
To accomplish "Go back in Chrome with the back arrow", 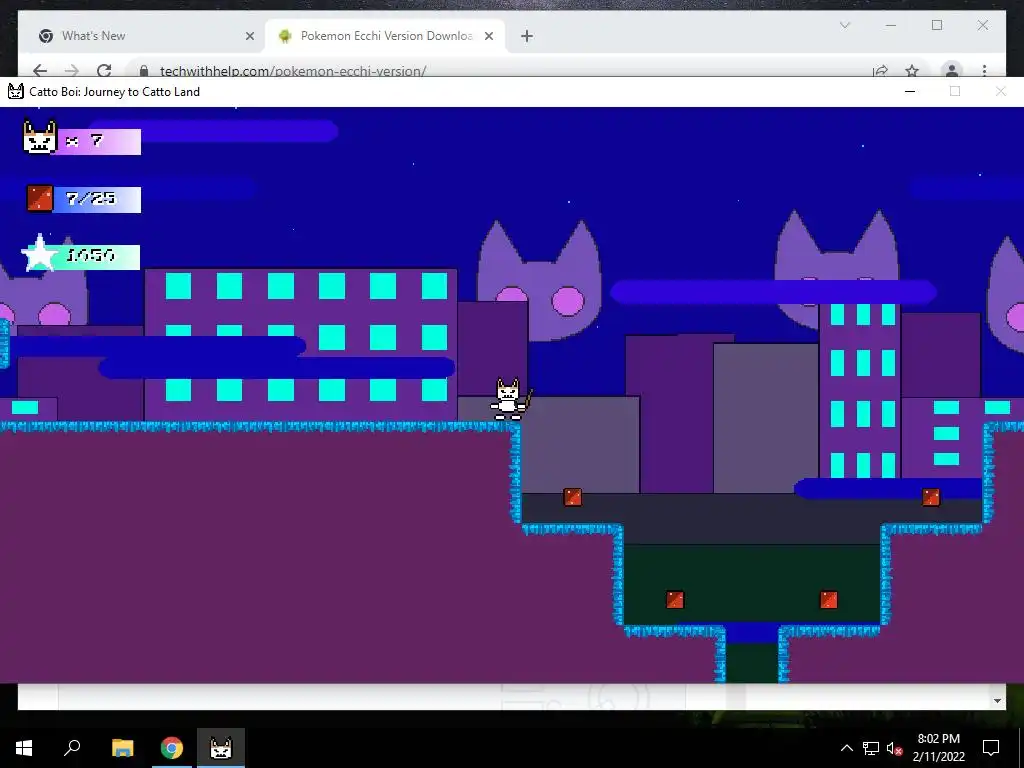I will coord(40,71).
